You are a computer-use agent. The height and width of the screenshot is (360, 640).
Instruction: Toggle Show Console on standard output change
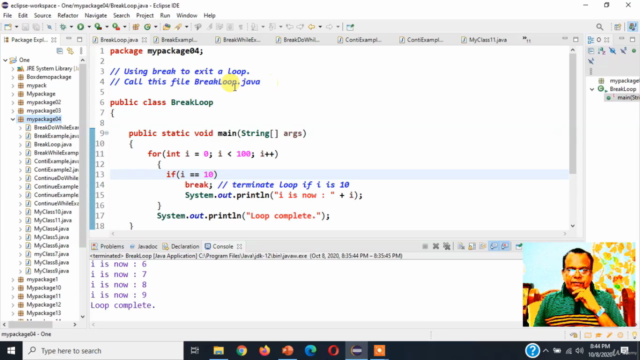point(494,246)
